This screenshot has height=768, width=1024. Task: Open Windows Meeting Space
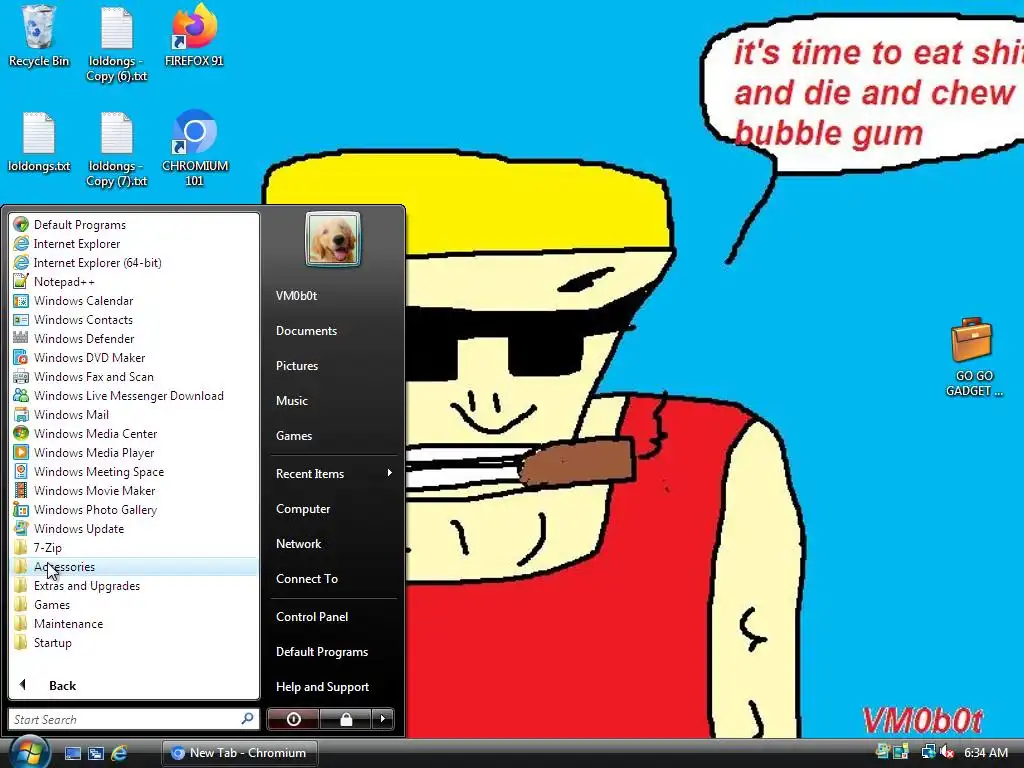click(x=134, y=472)
